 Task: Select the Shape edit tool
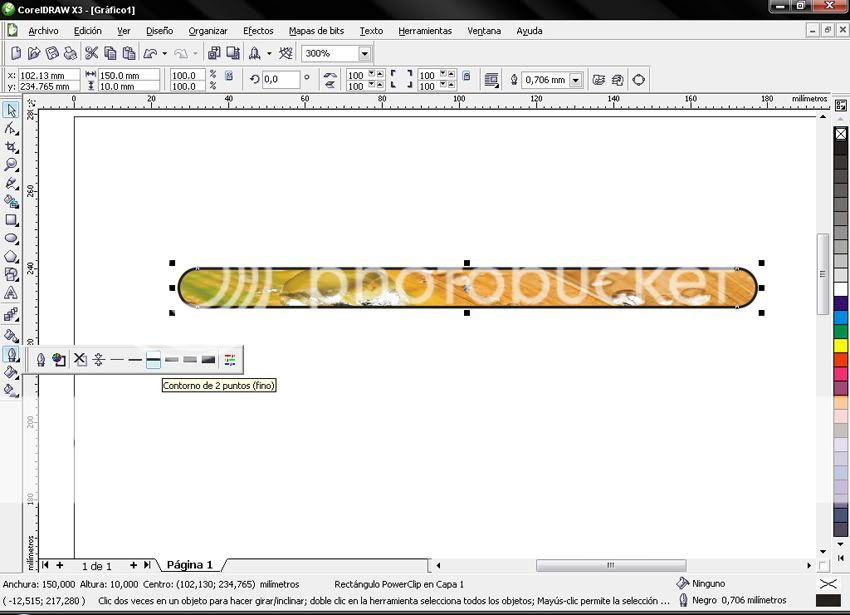[x=11, y=129]
